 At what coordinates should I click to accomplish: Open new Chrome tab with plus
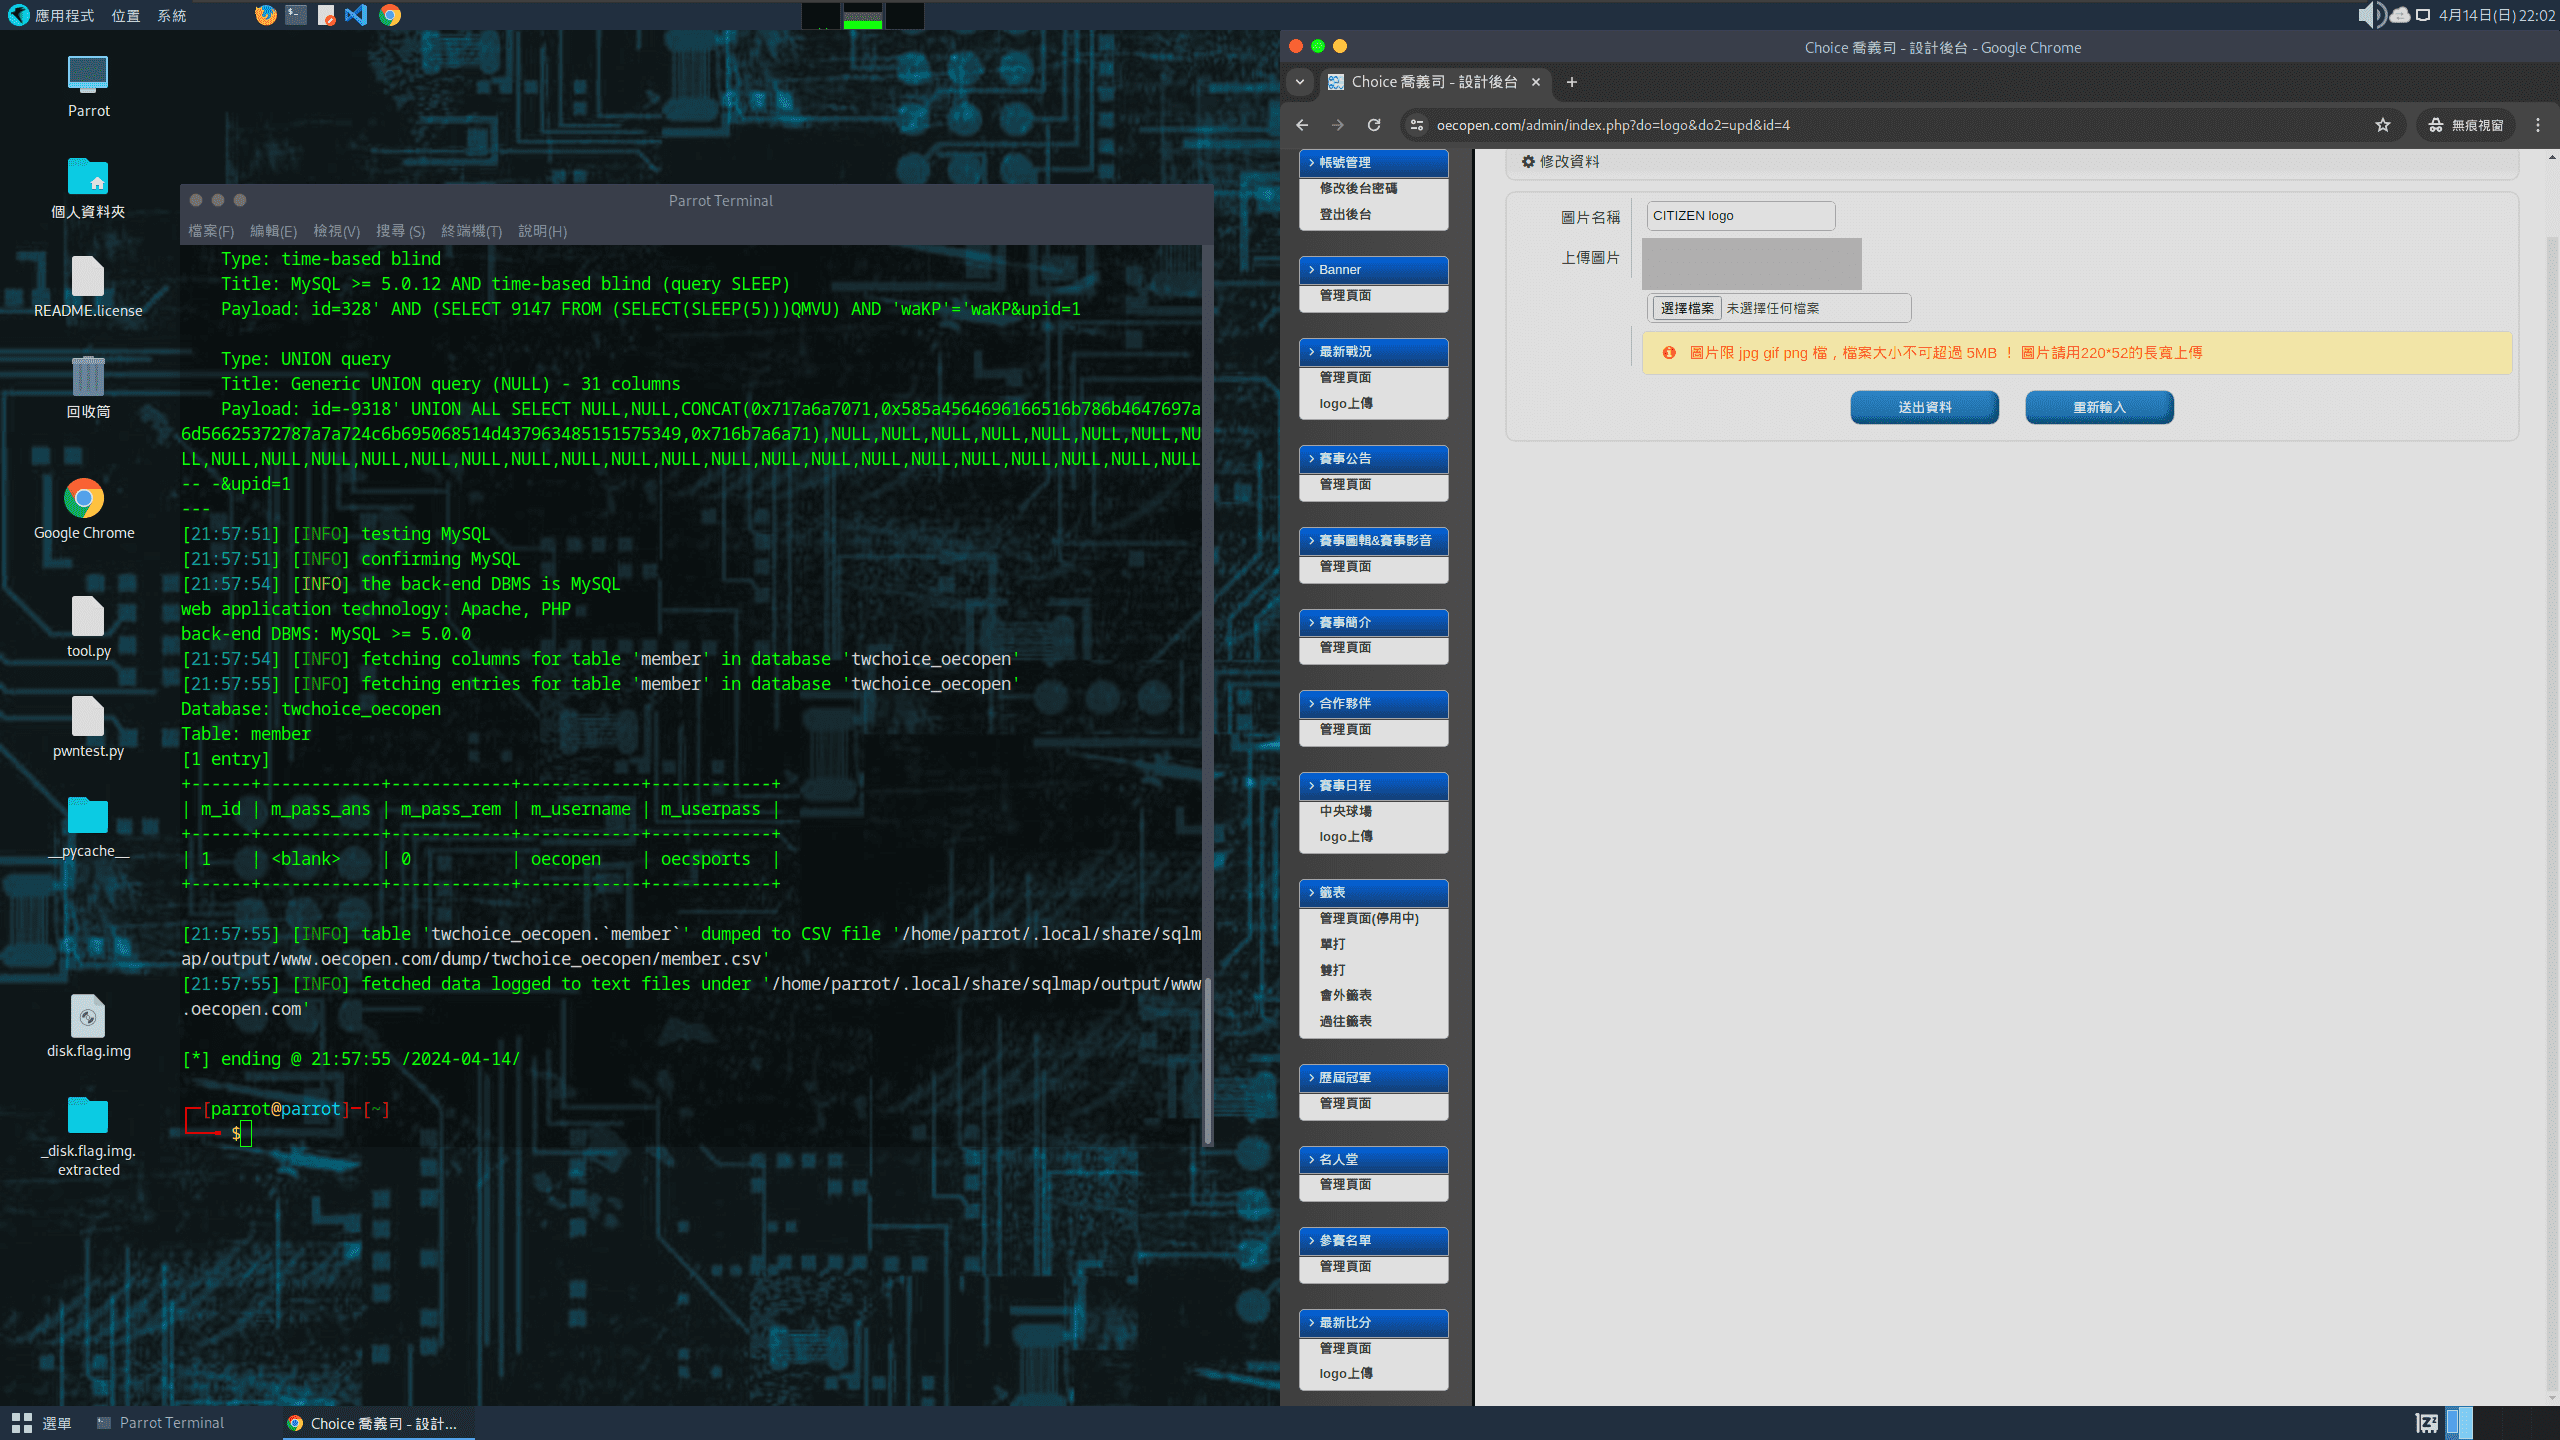click(1572, 82)
